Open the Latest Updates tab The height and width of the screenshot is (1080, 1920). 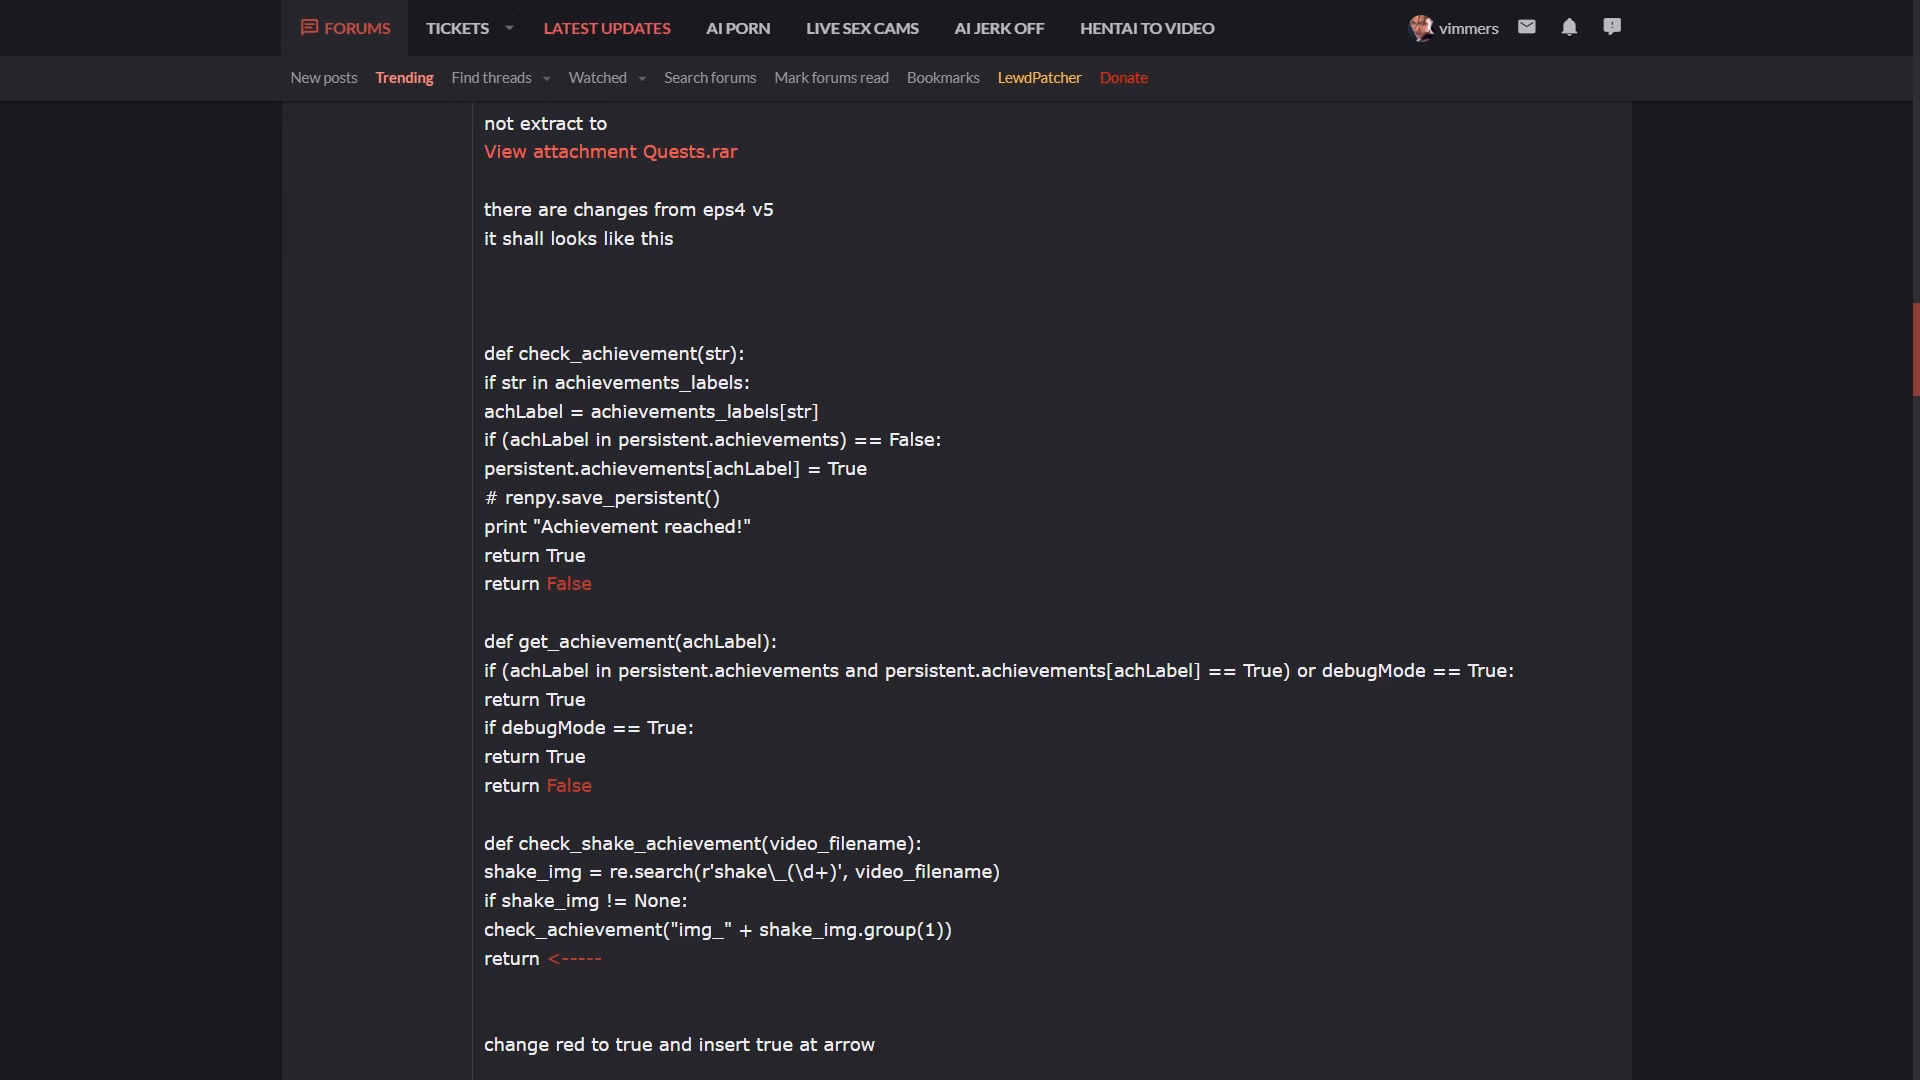(607, 28)
